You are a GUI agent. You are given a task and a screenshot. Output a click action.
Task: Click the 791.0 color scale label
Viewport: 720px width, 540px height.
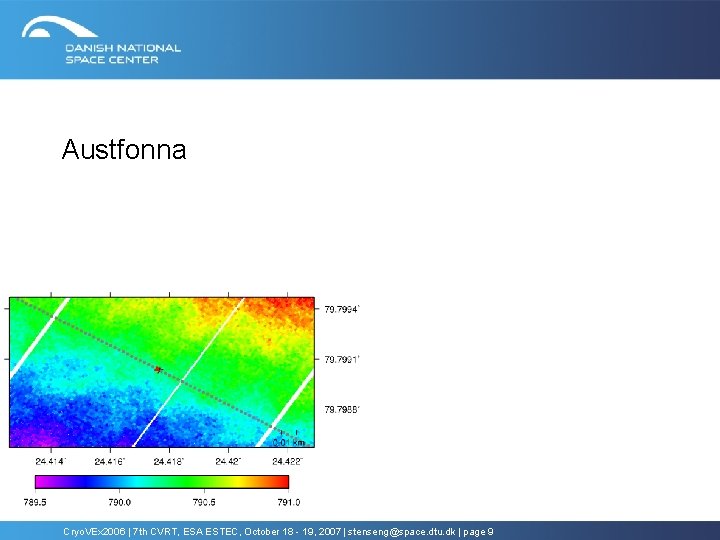click(x=289, y=502)
